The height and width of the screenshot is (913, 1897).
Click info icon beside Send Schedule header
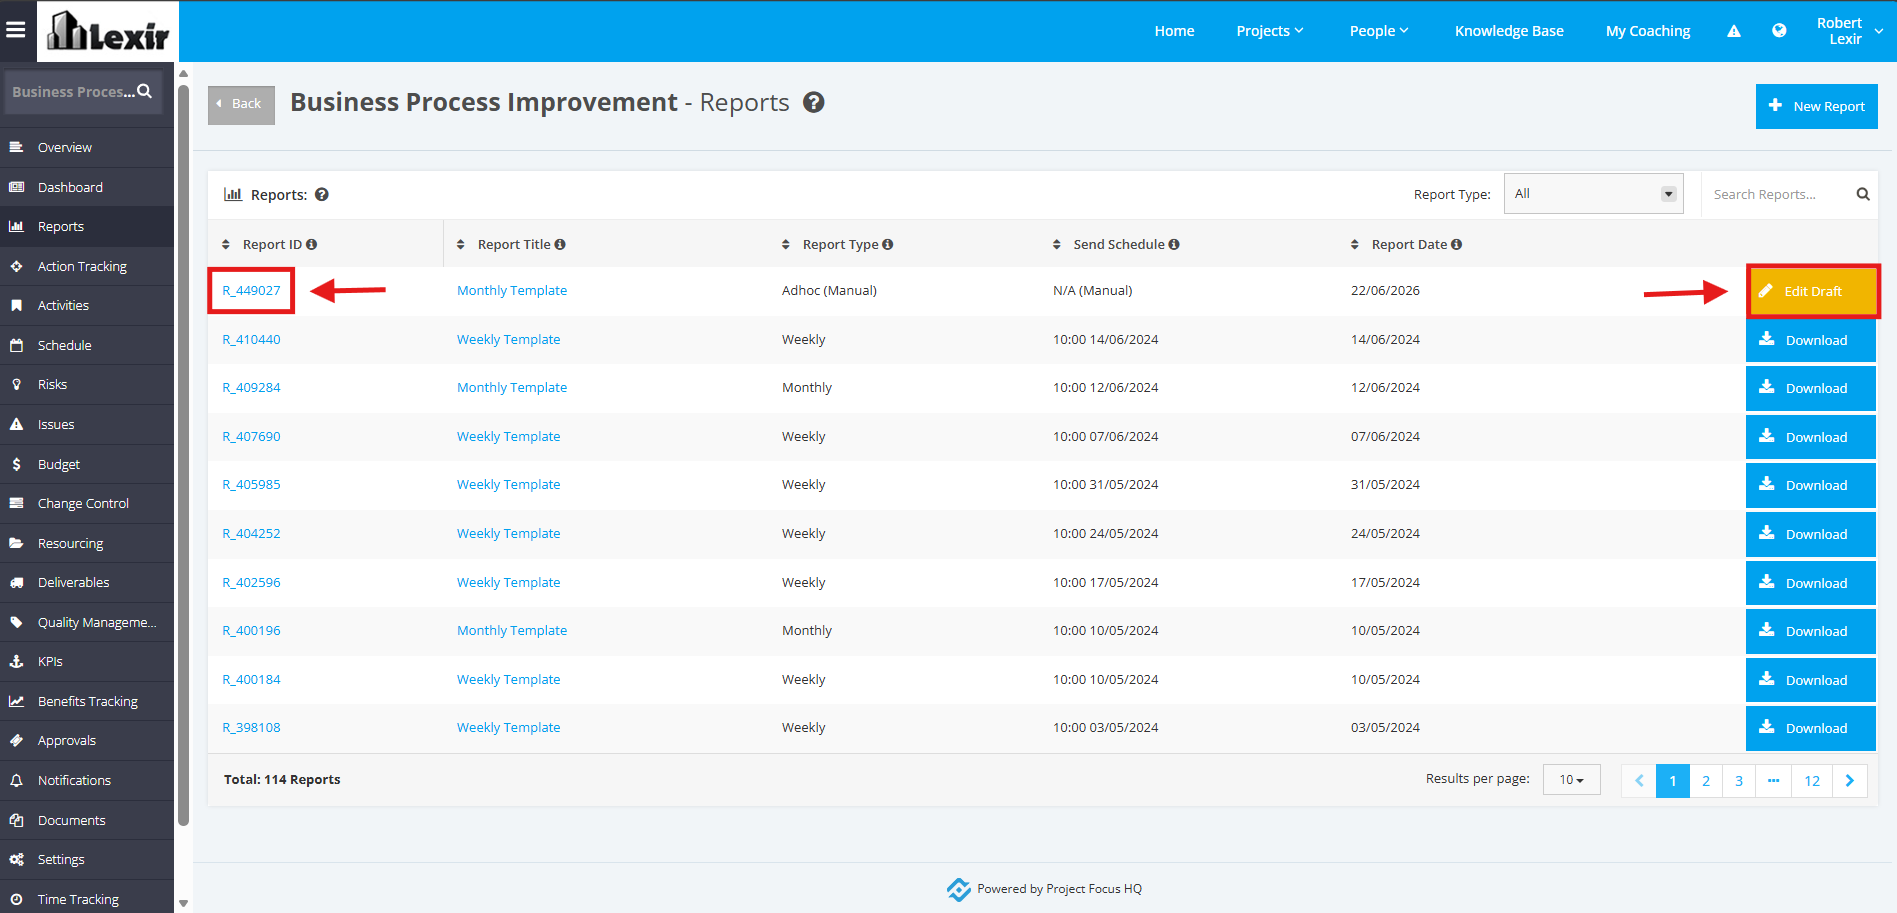[x=1174, y=244]
